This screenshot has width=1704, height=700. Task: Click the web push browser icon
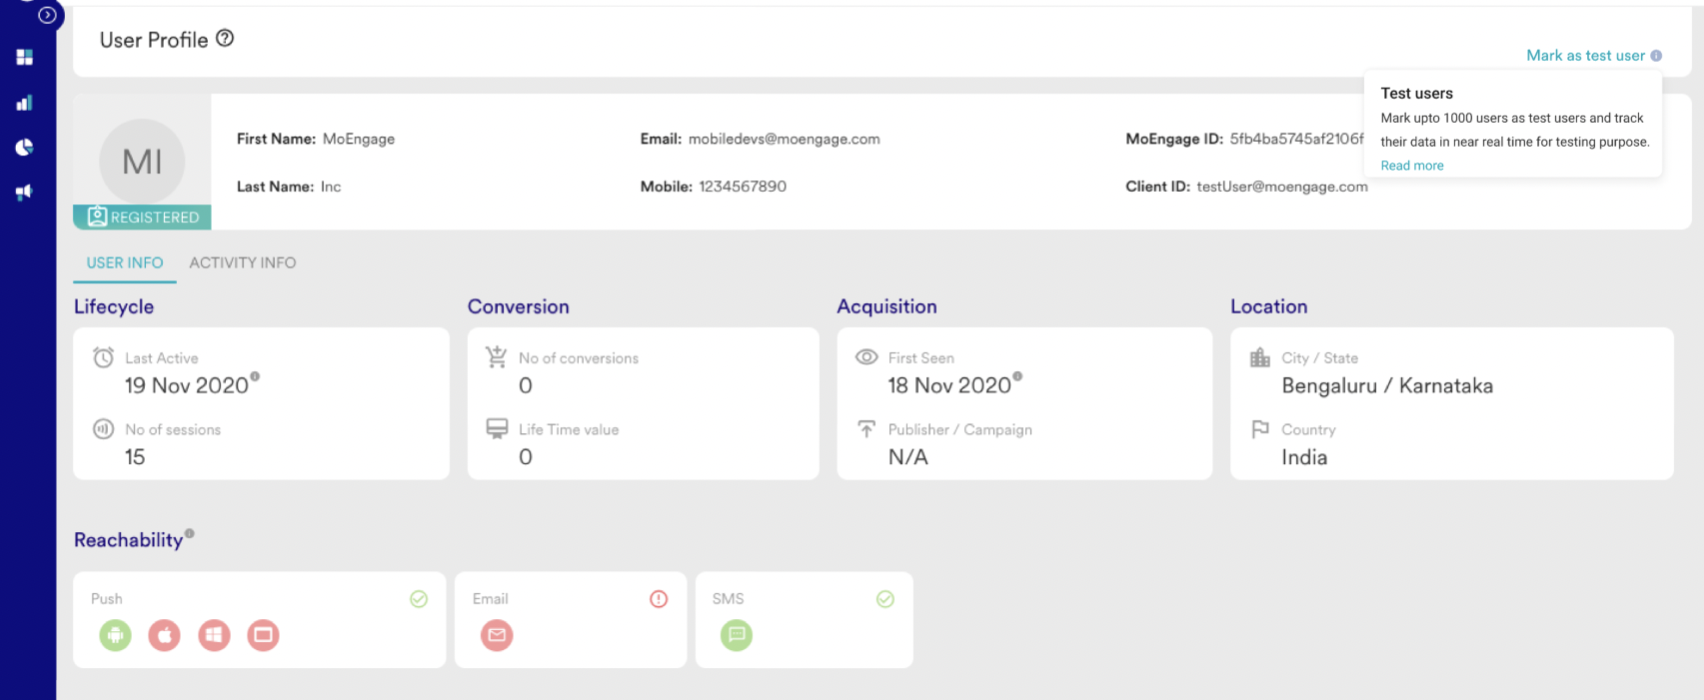click(x=263, y=635)
